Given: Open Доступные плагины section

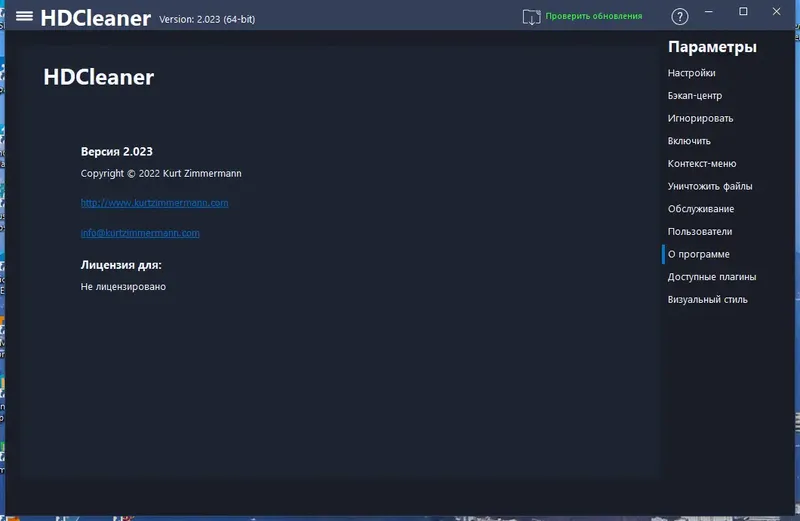Looking at the screenshot, I should click(712, 277).
